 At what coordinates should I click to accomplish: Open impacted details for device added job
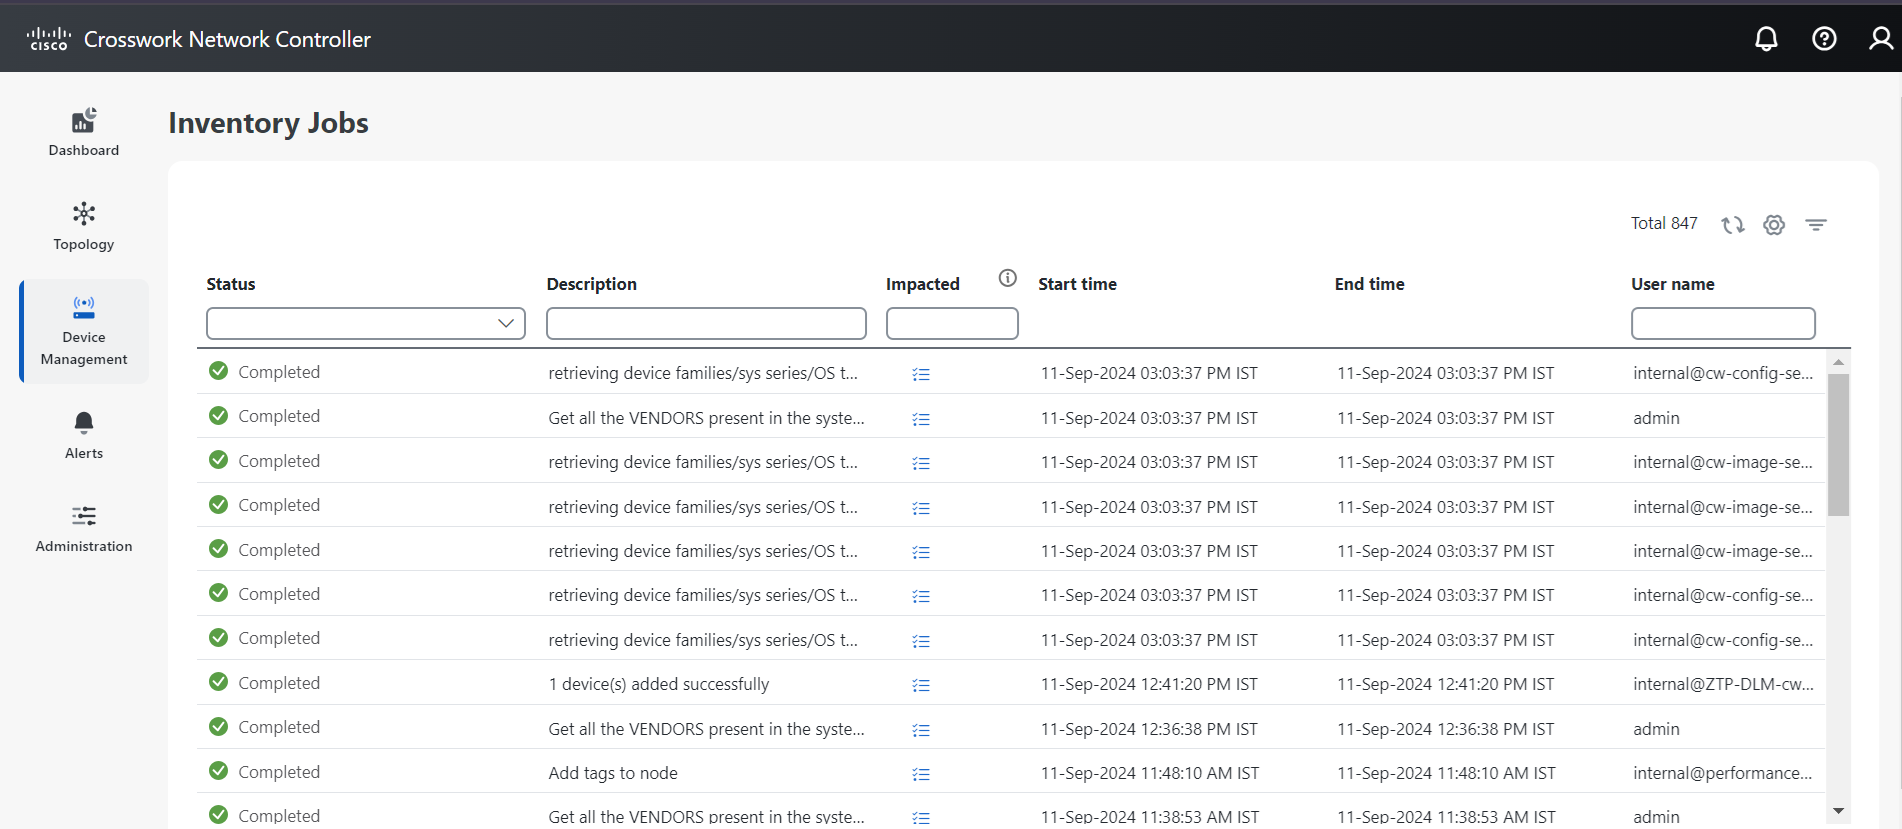point(921,685)
